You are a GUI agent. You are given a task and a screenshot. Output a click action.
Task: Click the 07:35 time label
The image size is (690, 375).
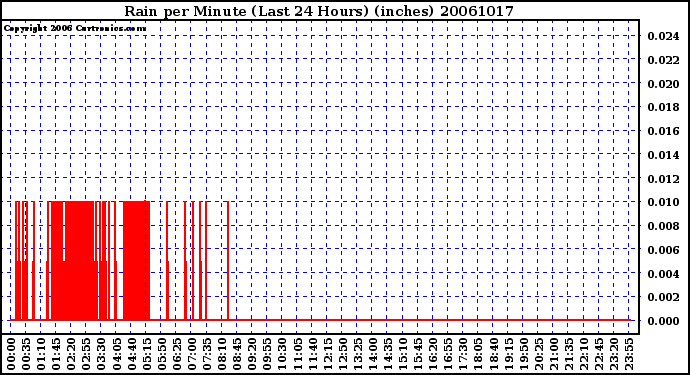[x=207, y=354]
